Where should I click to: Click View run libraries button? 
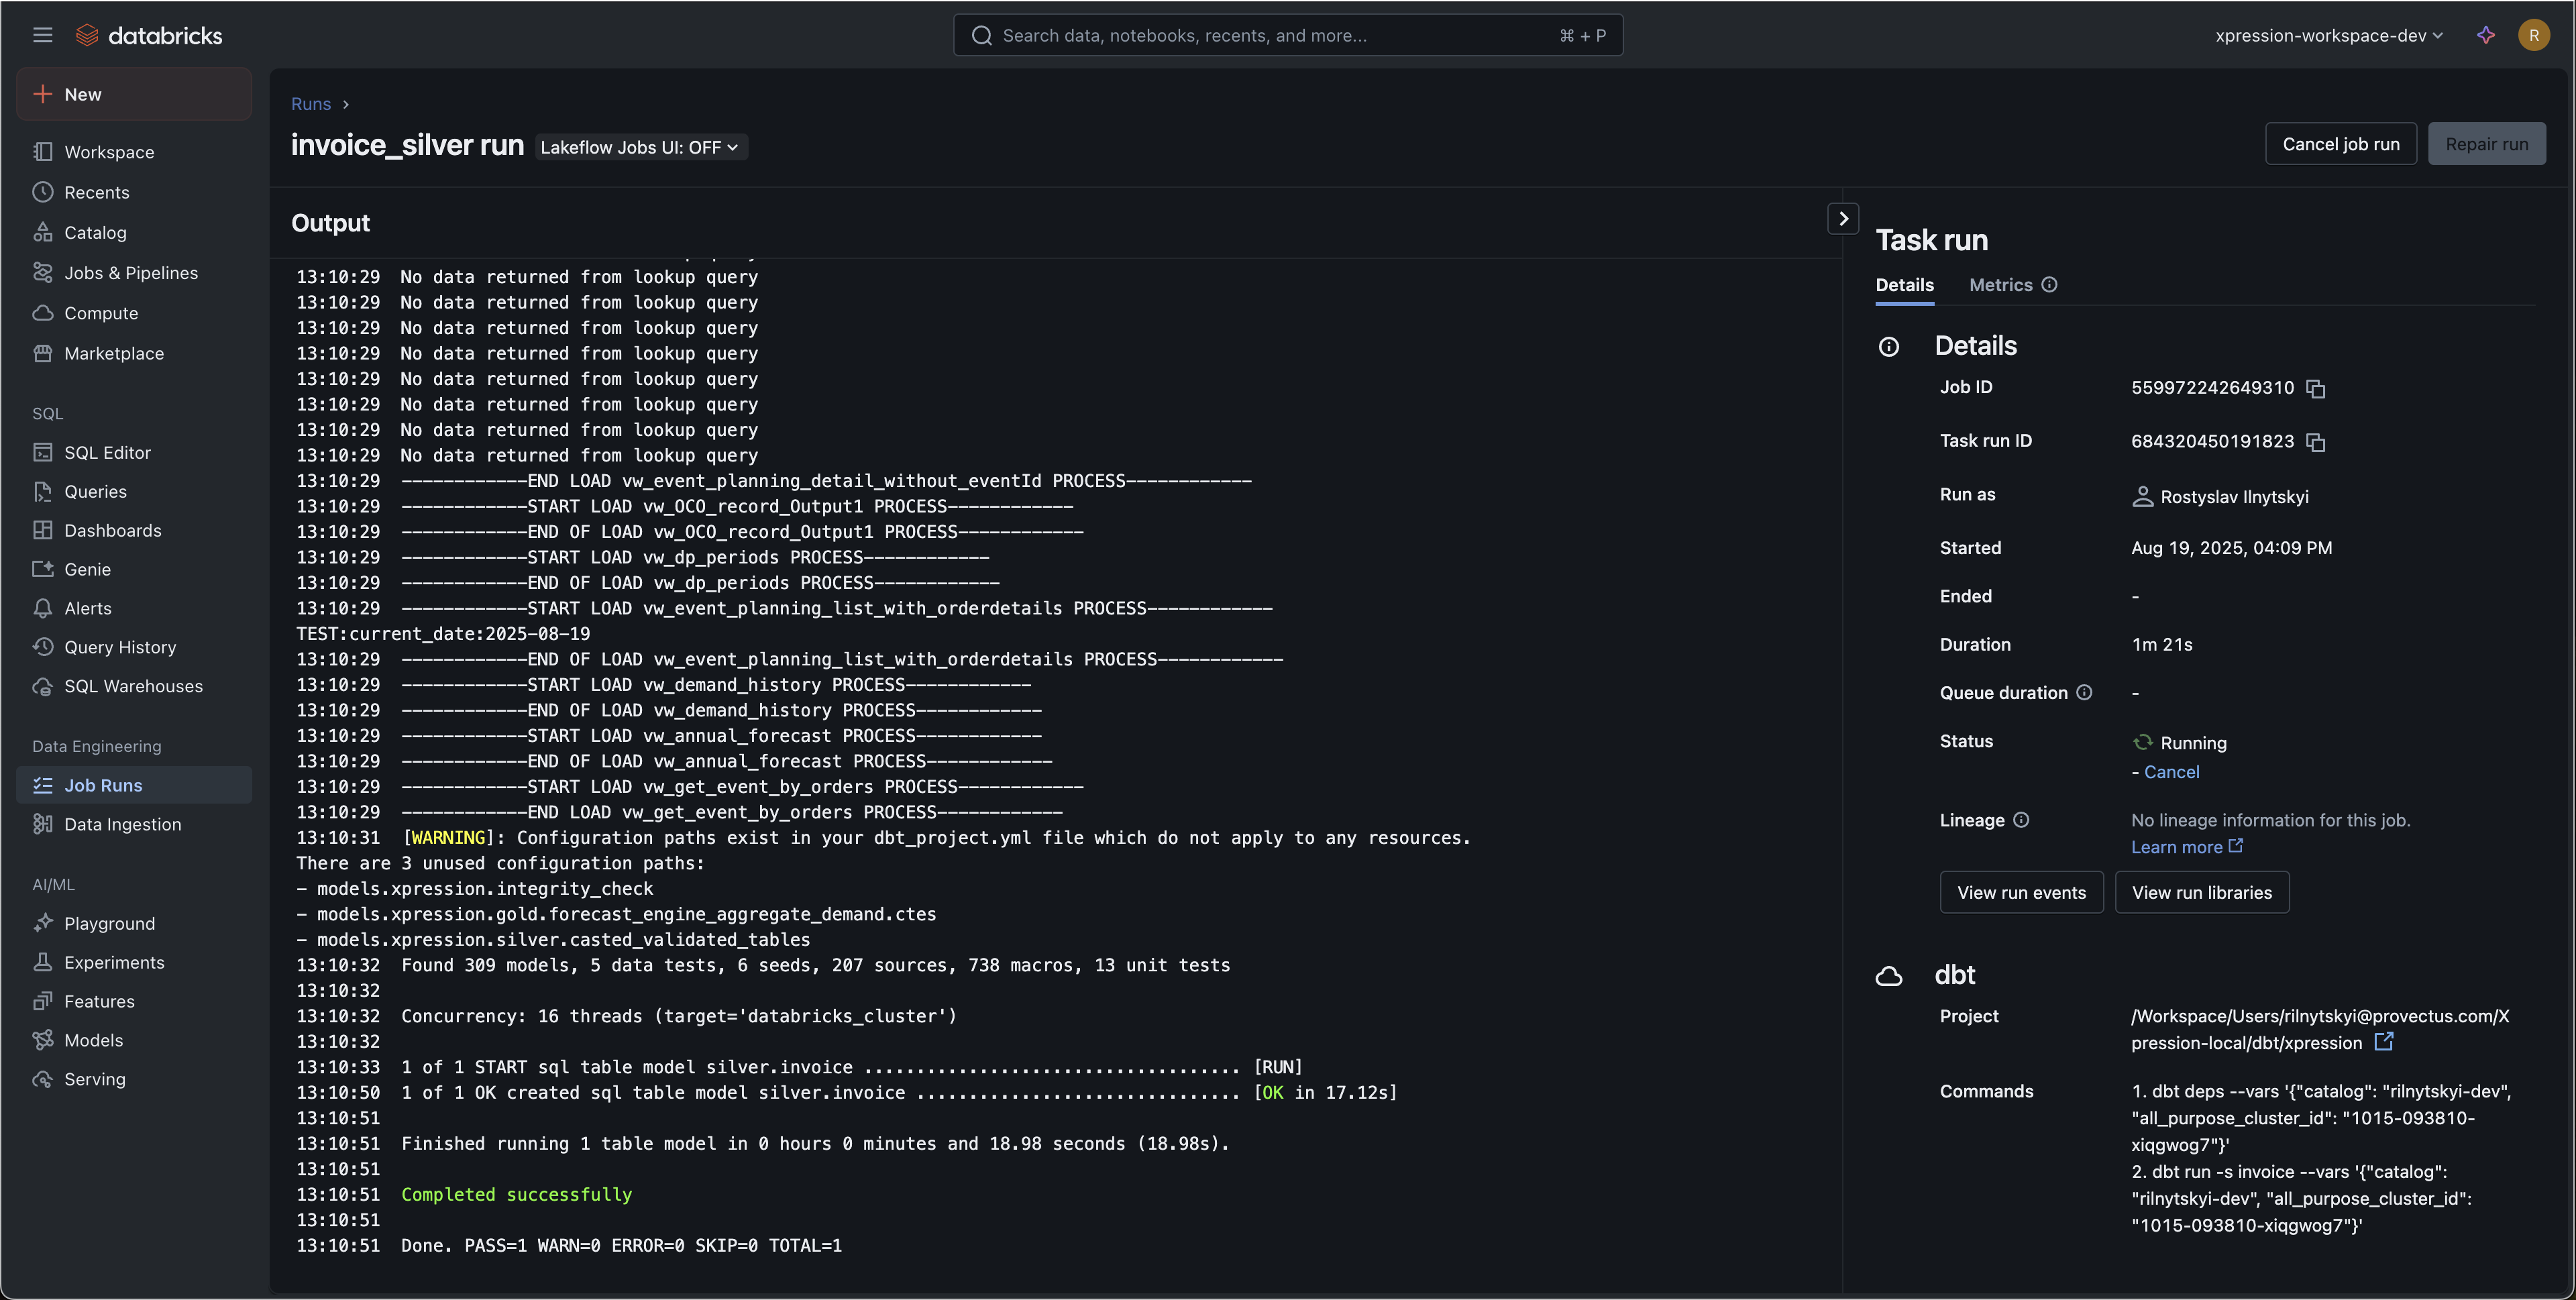(x=2201, y=892)
